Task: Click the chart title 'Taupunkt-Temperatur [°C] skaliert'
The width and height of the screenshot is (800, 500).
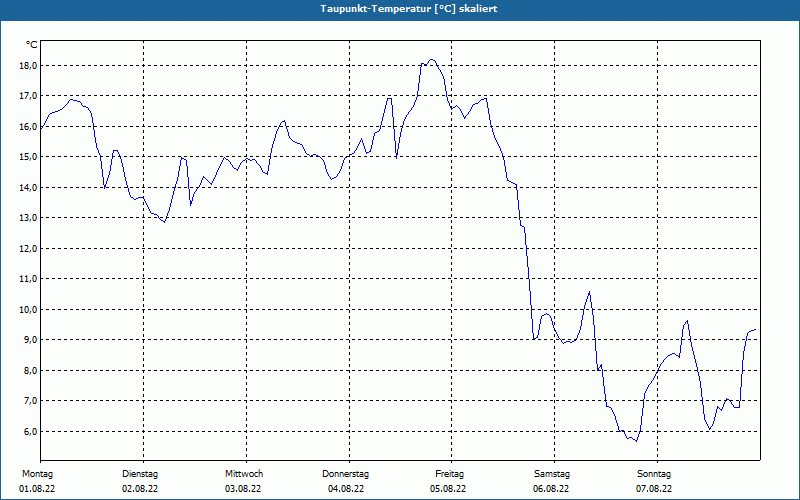Action: (409, 9)
